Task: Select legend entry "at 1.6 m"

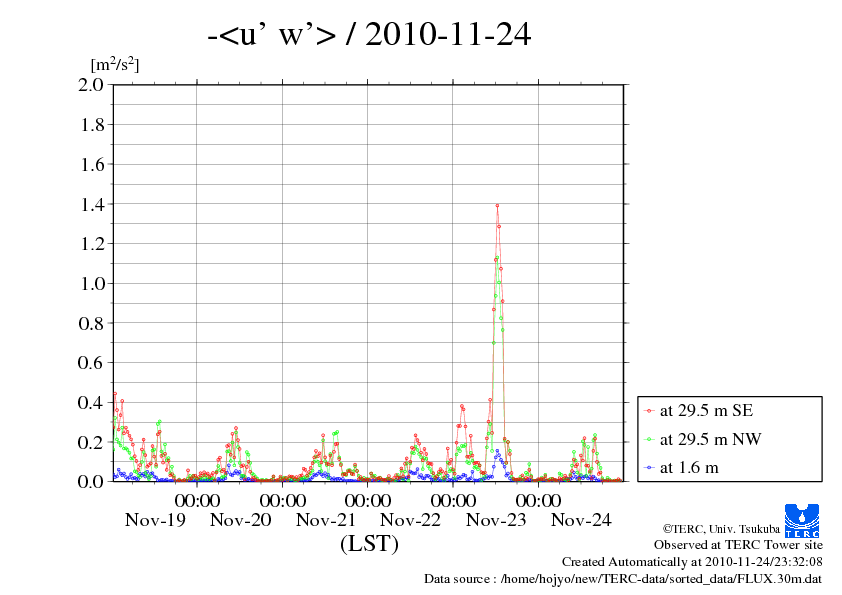Action: 689,468
